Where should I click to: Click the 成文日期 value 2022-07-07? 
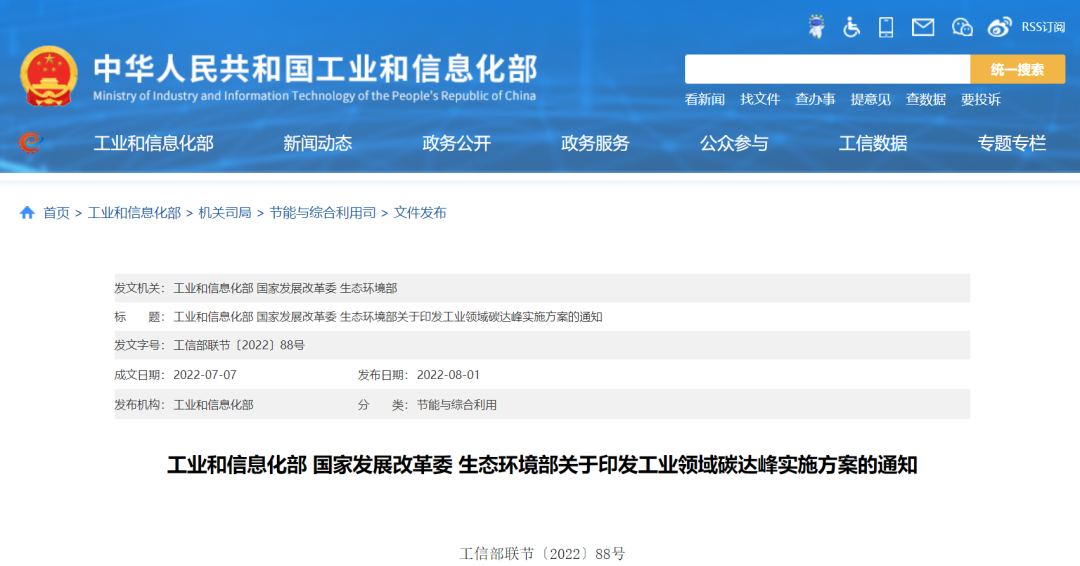coord(205,375)
